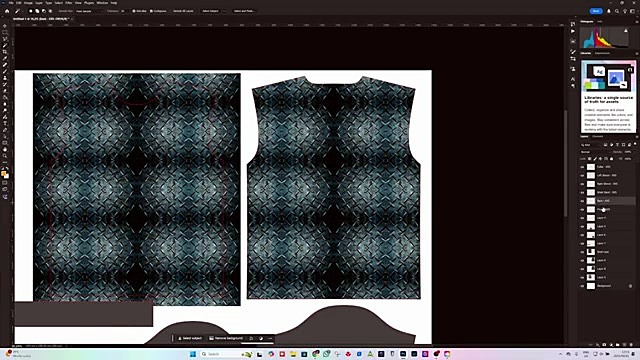The width and height of the screenshot is (640, 360).
Task: Select the Background layer name
Action: [604, 286]
